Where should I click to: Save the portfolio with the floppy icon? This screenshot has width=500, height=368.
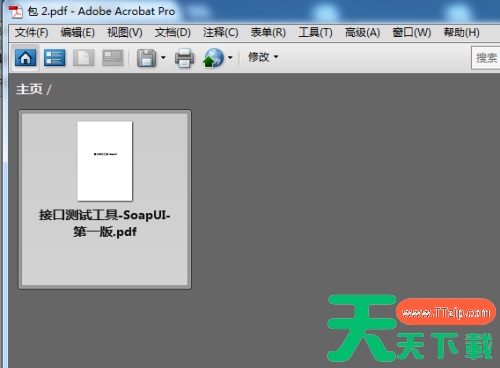click(x=147, y=58)
